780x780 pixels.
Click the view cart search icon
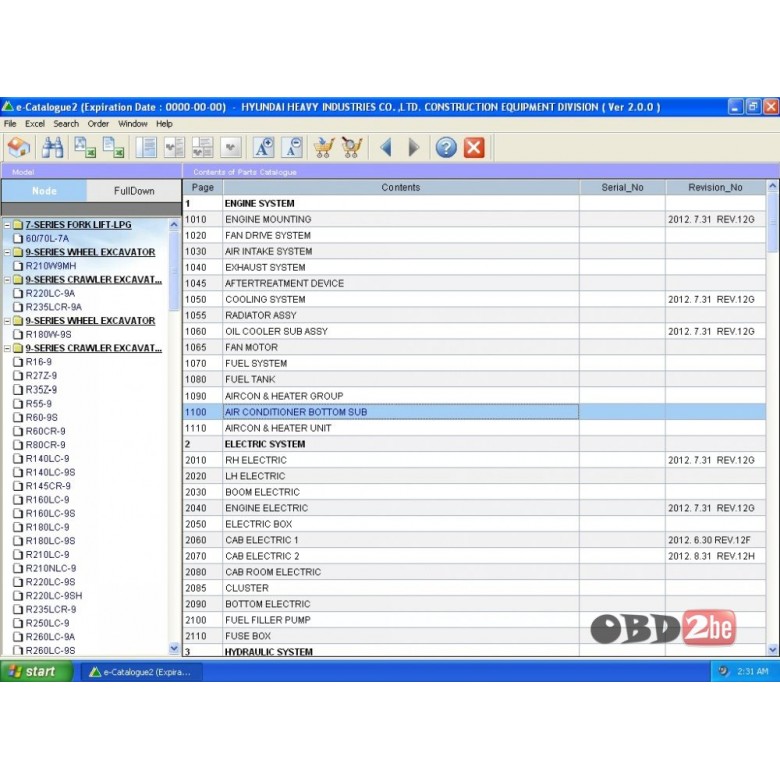[352, 148]
